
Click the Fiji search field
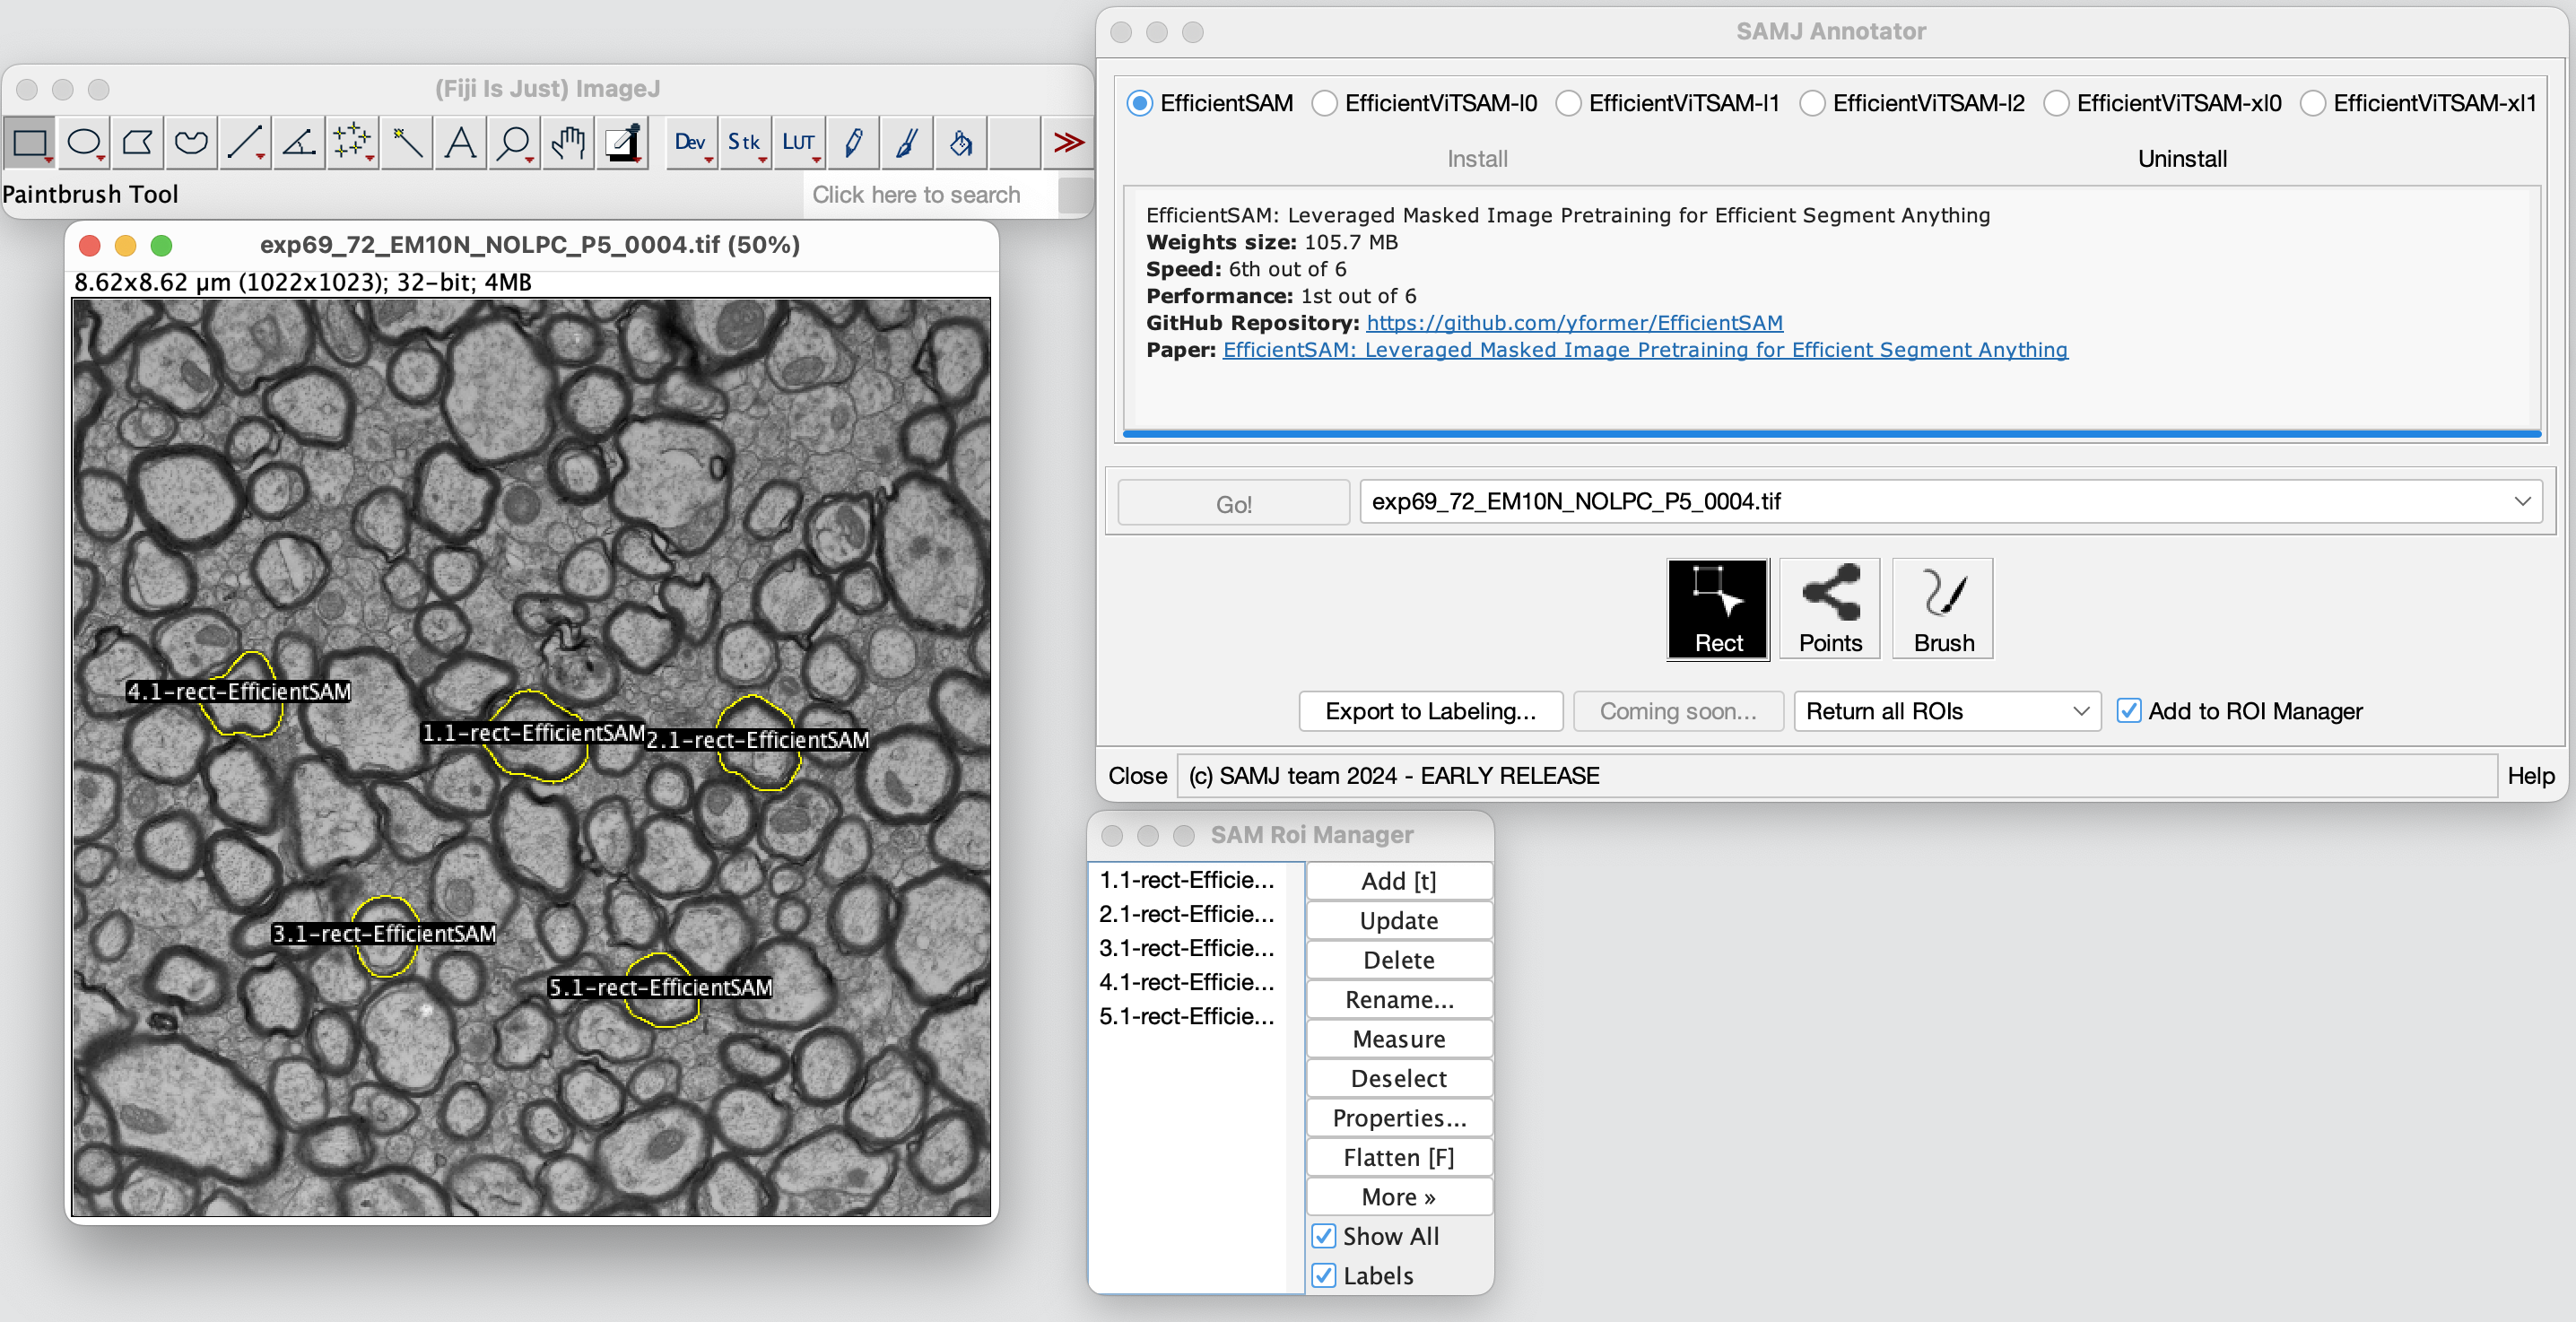(930, 195)
